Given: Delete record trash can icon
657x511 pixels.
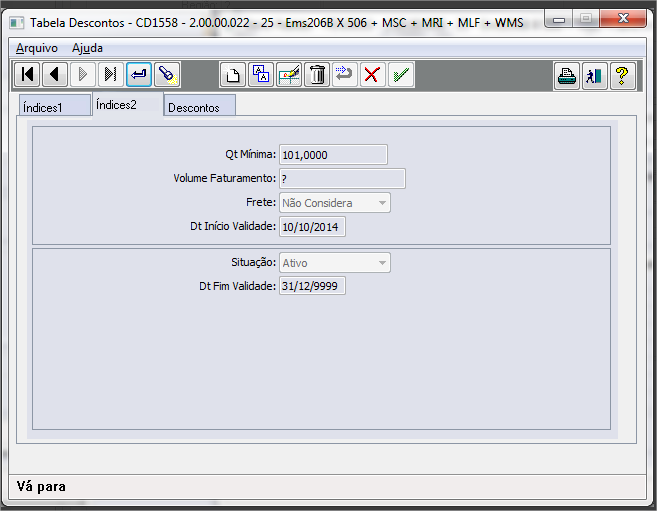Looking at the screenshot, I should [317, 75].
